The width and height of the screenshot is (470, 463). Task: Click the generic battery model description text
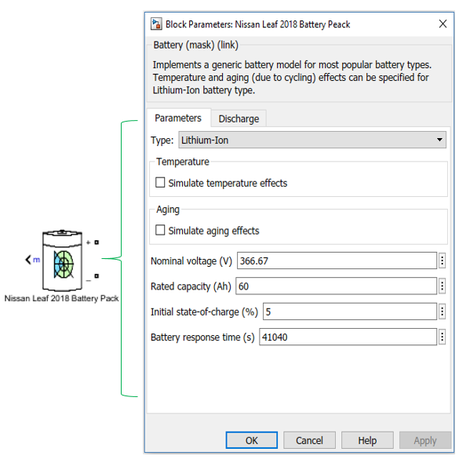[292, 77]
